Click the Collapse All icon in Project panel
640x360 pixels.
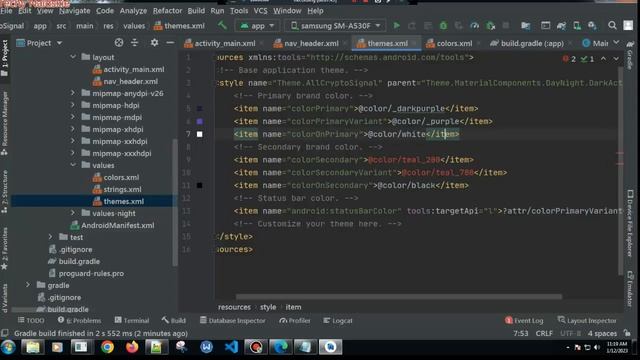coord(135,43)
